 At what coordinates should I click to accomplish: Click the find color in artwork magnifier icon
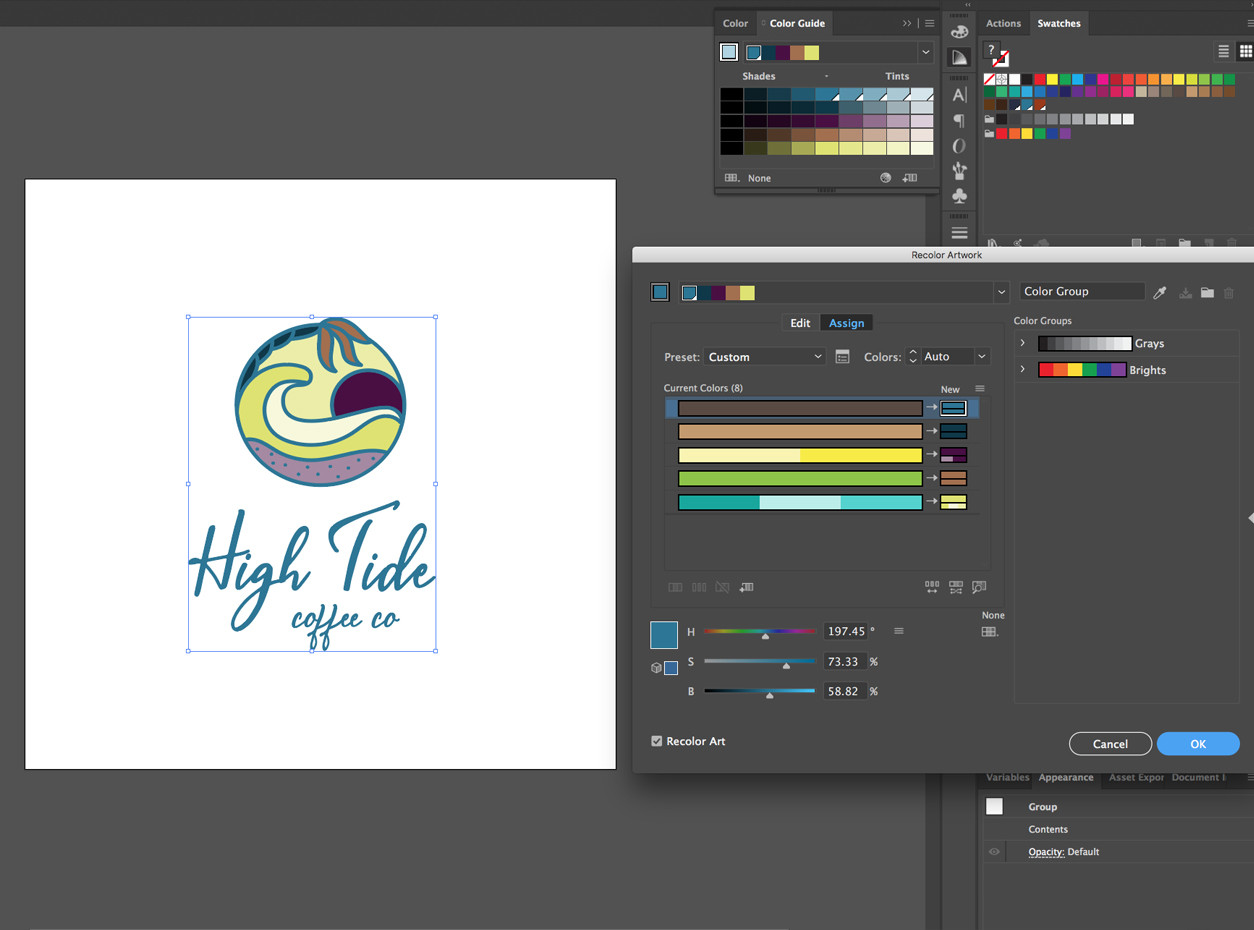coord(979,588)
